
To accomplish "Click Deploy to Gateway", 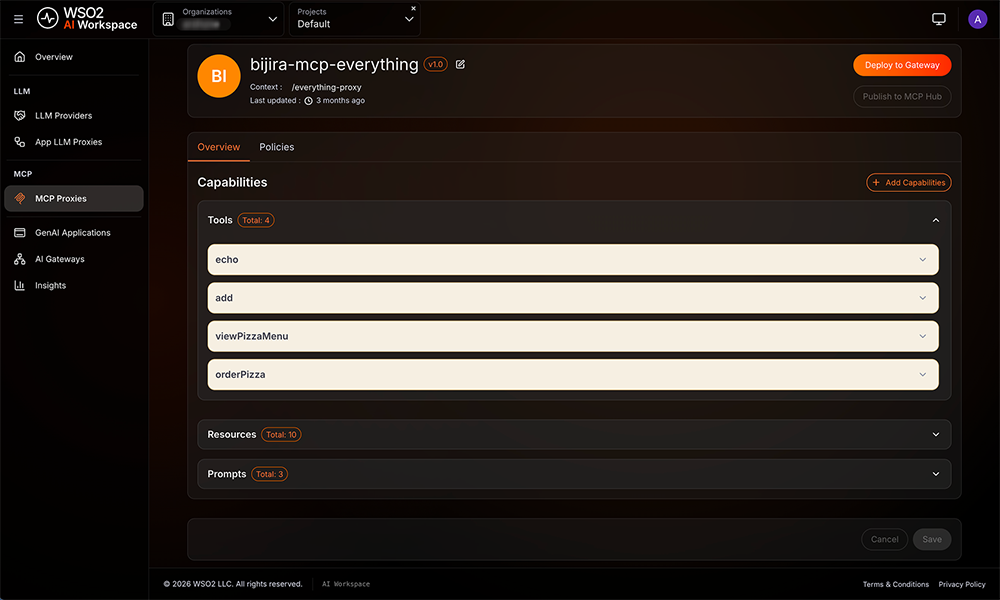I will [902, 65].
